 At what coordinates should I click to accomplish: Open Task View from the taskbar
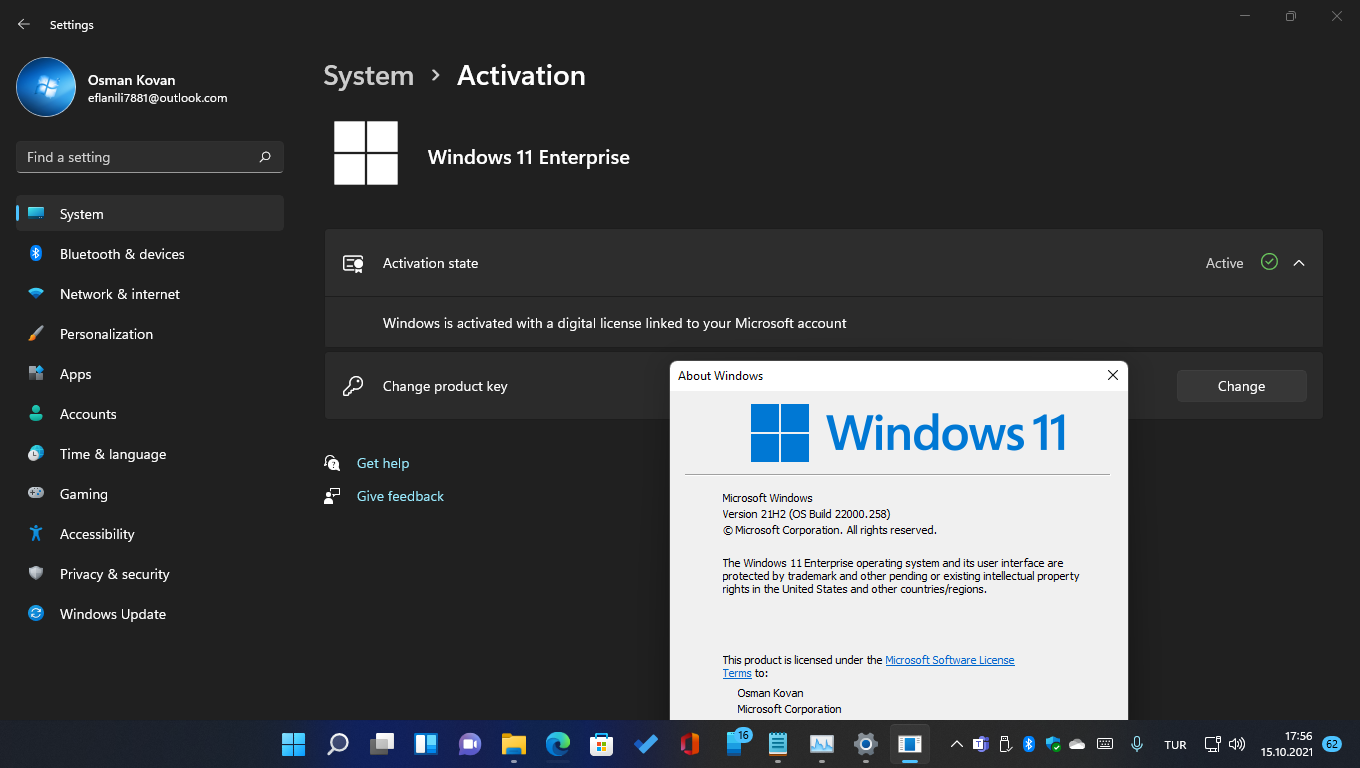pos(382,744)
